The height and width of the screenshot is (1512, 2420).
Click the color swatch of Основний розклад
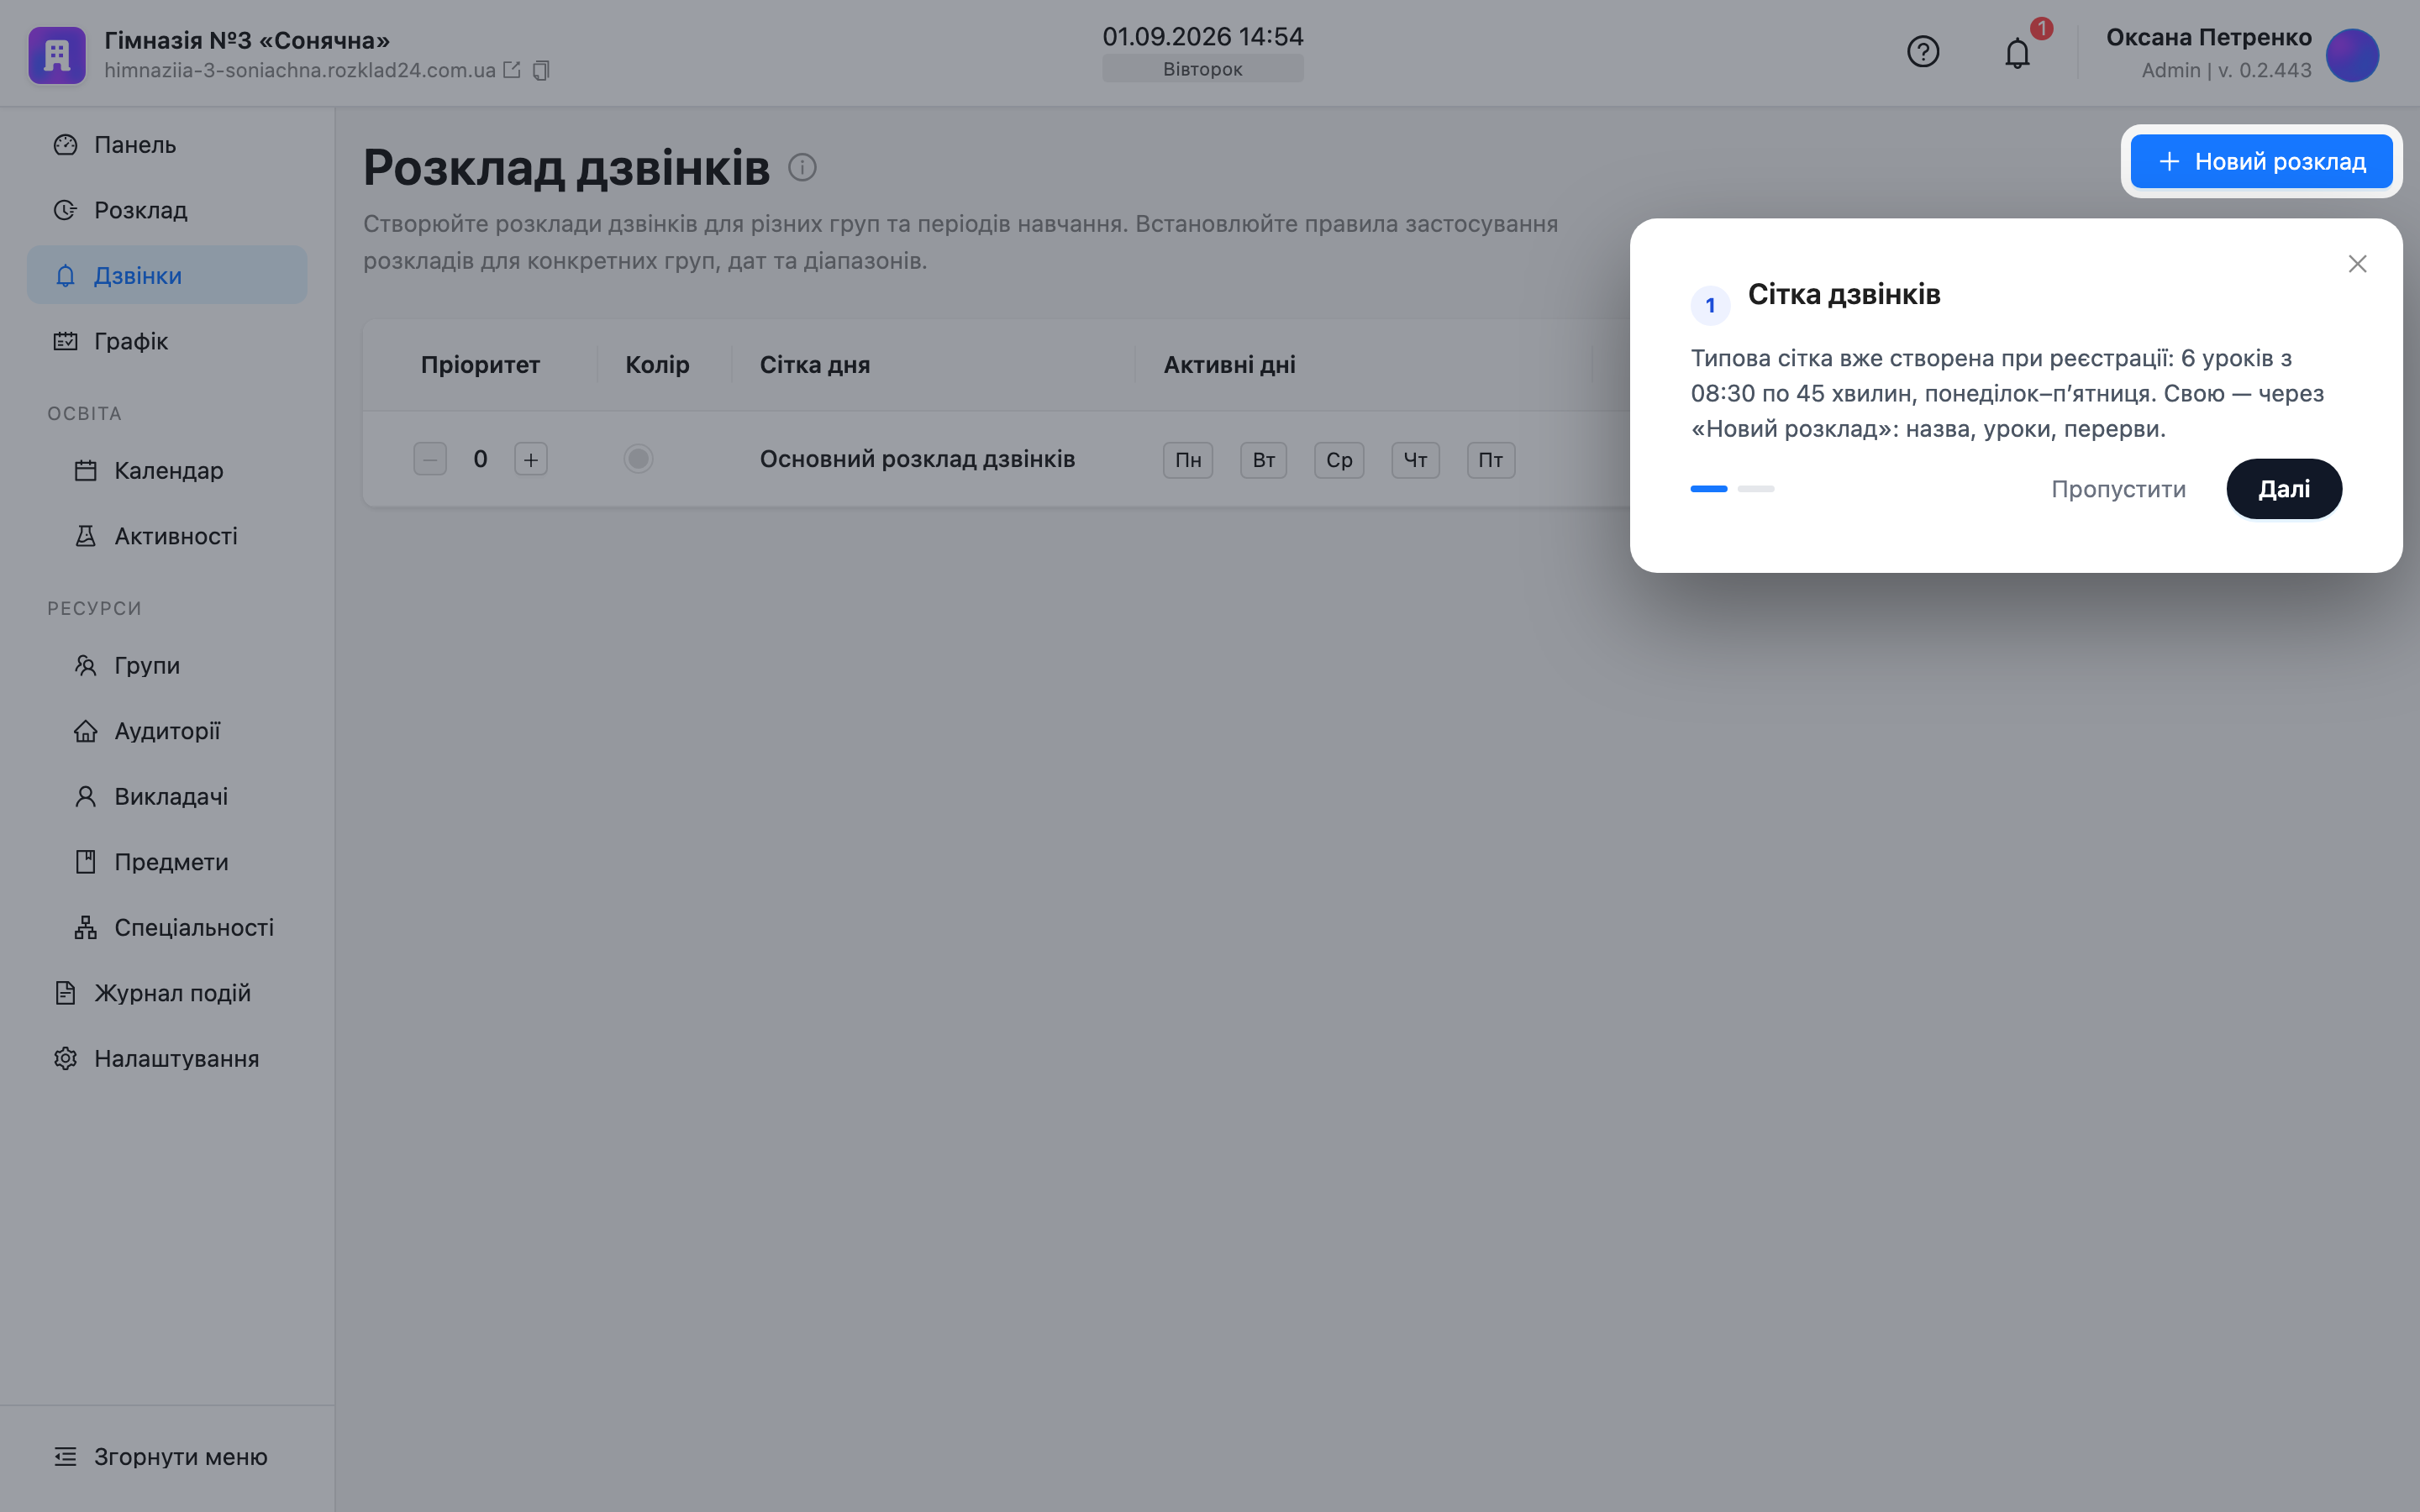[638, 459]
